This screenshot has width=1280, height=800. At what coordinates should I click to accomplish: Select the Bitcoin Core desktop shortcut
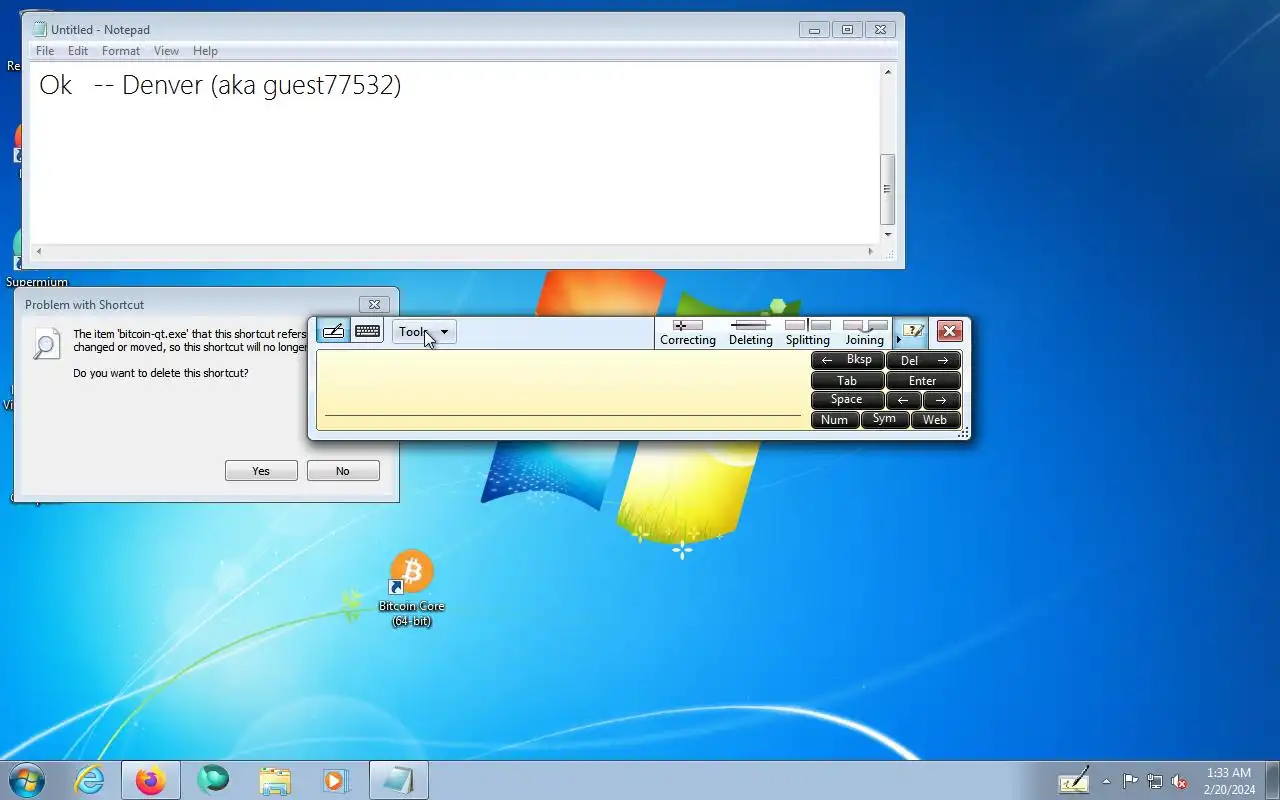pos(411,589)
